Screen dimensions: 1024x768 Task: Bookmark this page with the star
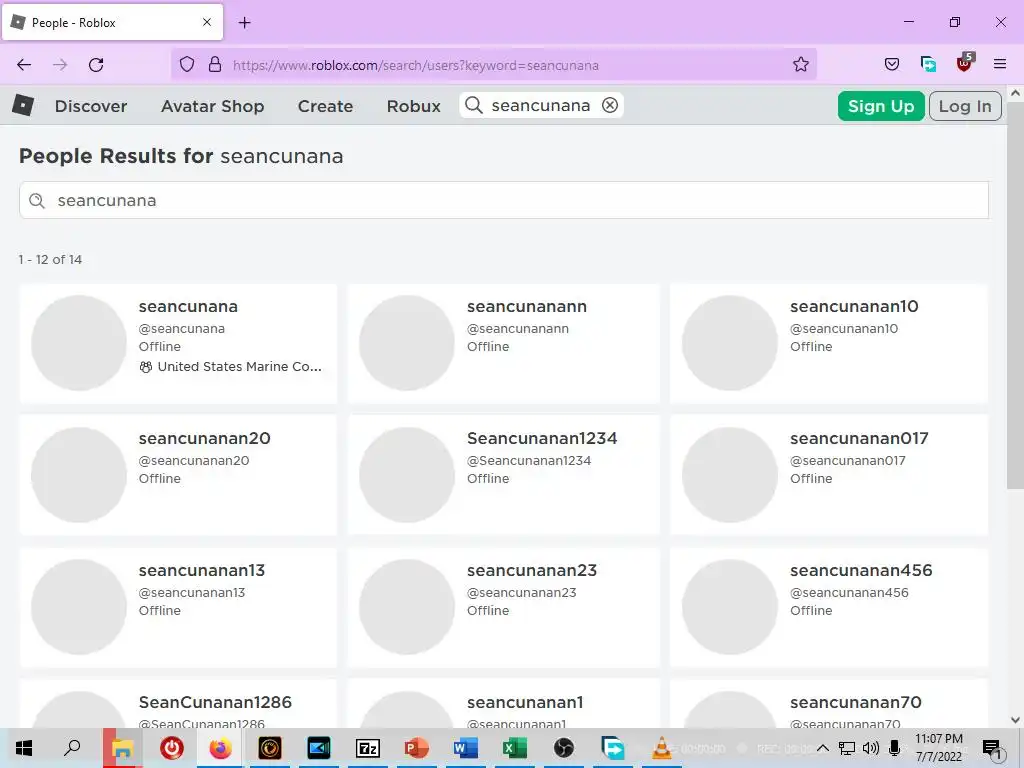pyautogui.click(x=801, y=65)
